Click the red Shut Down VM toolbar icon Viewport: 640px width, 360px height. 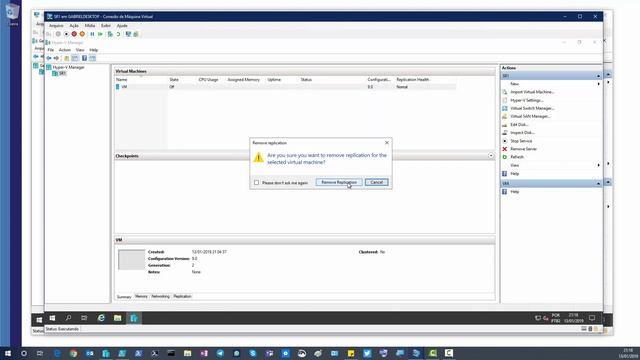[x=74, y=34]
